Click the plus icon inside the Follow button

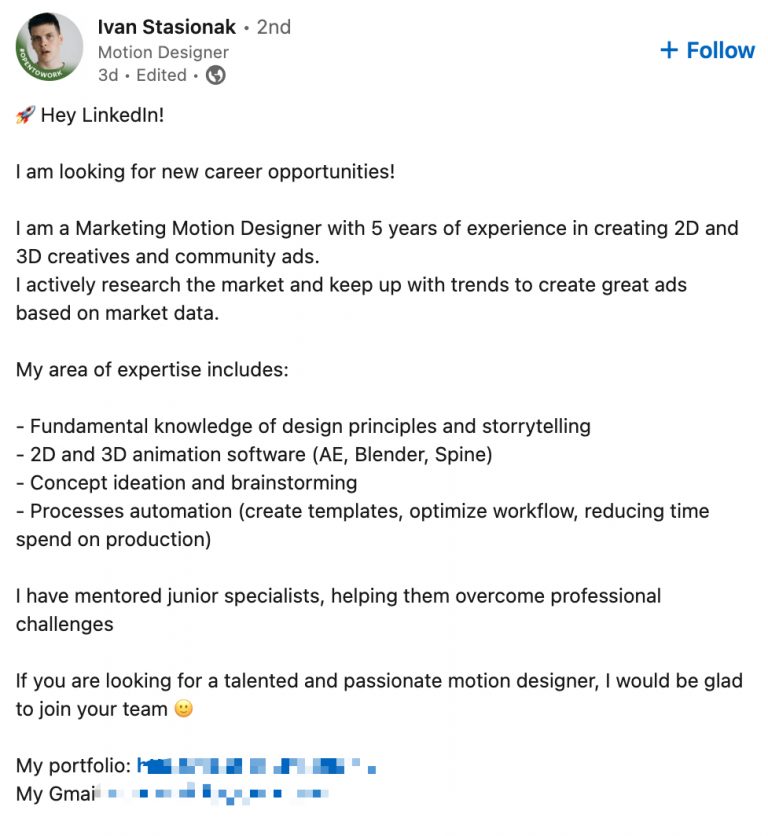(669, 50)
